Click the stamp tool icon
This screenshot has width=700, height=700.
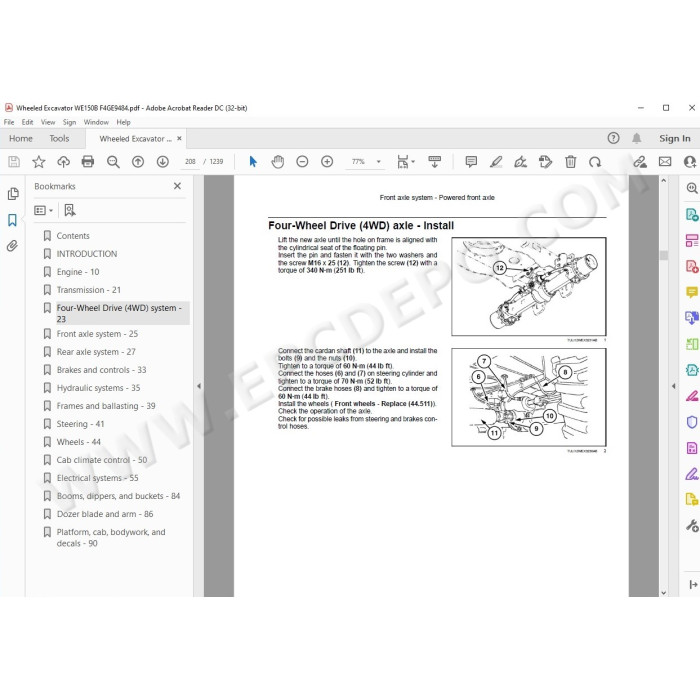tap(545, 162)
